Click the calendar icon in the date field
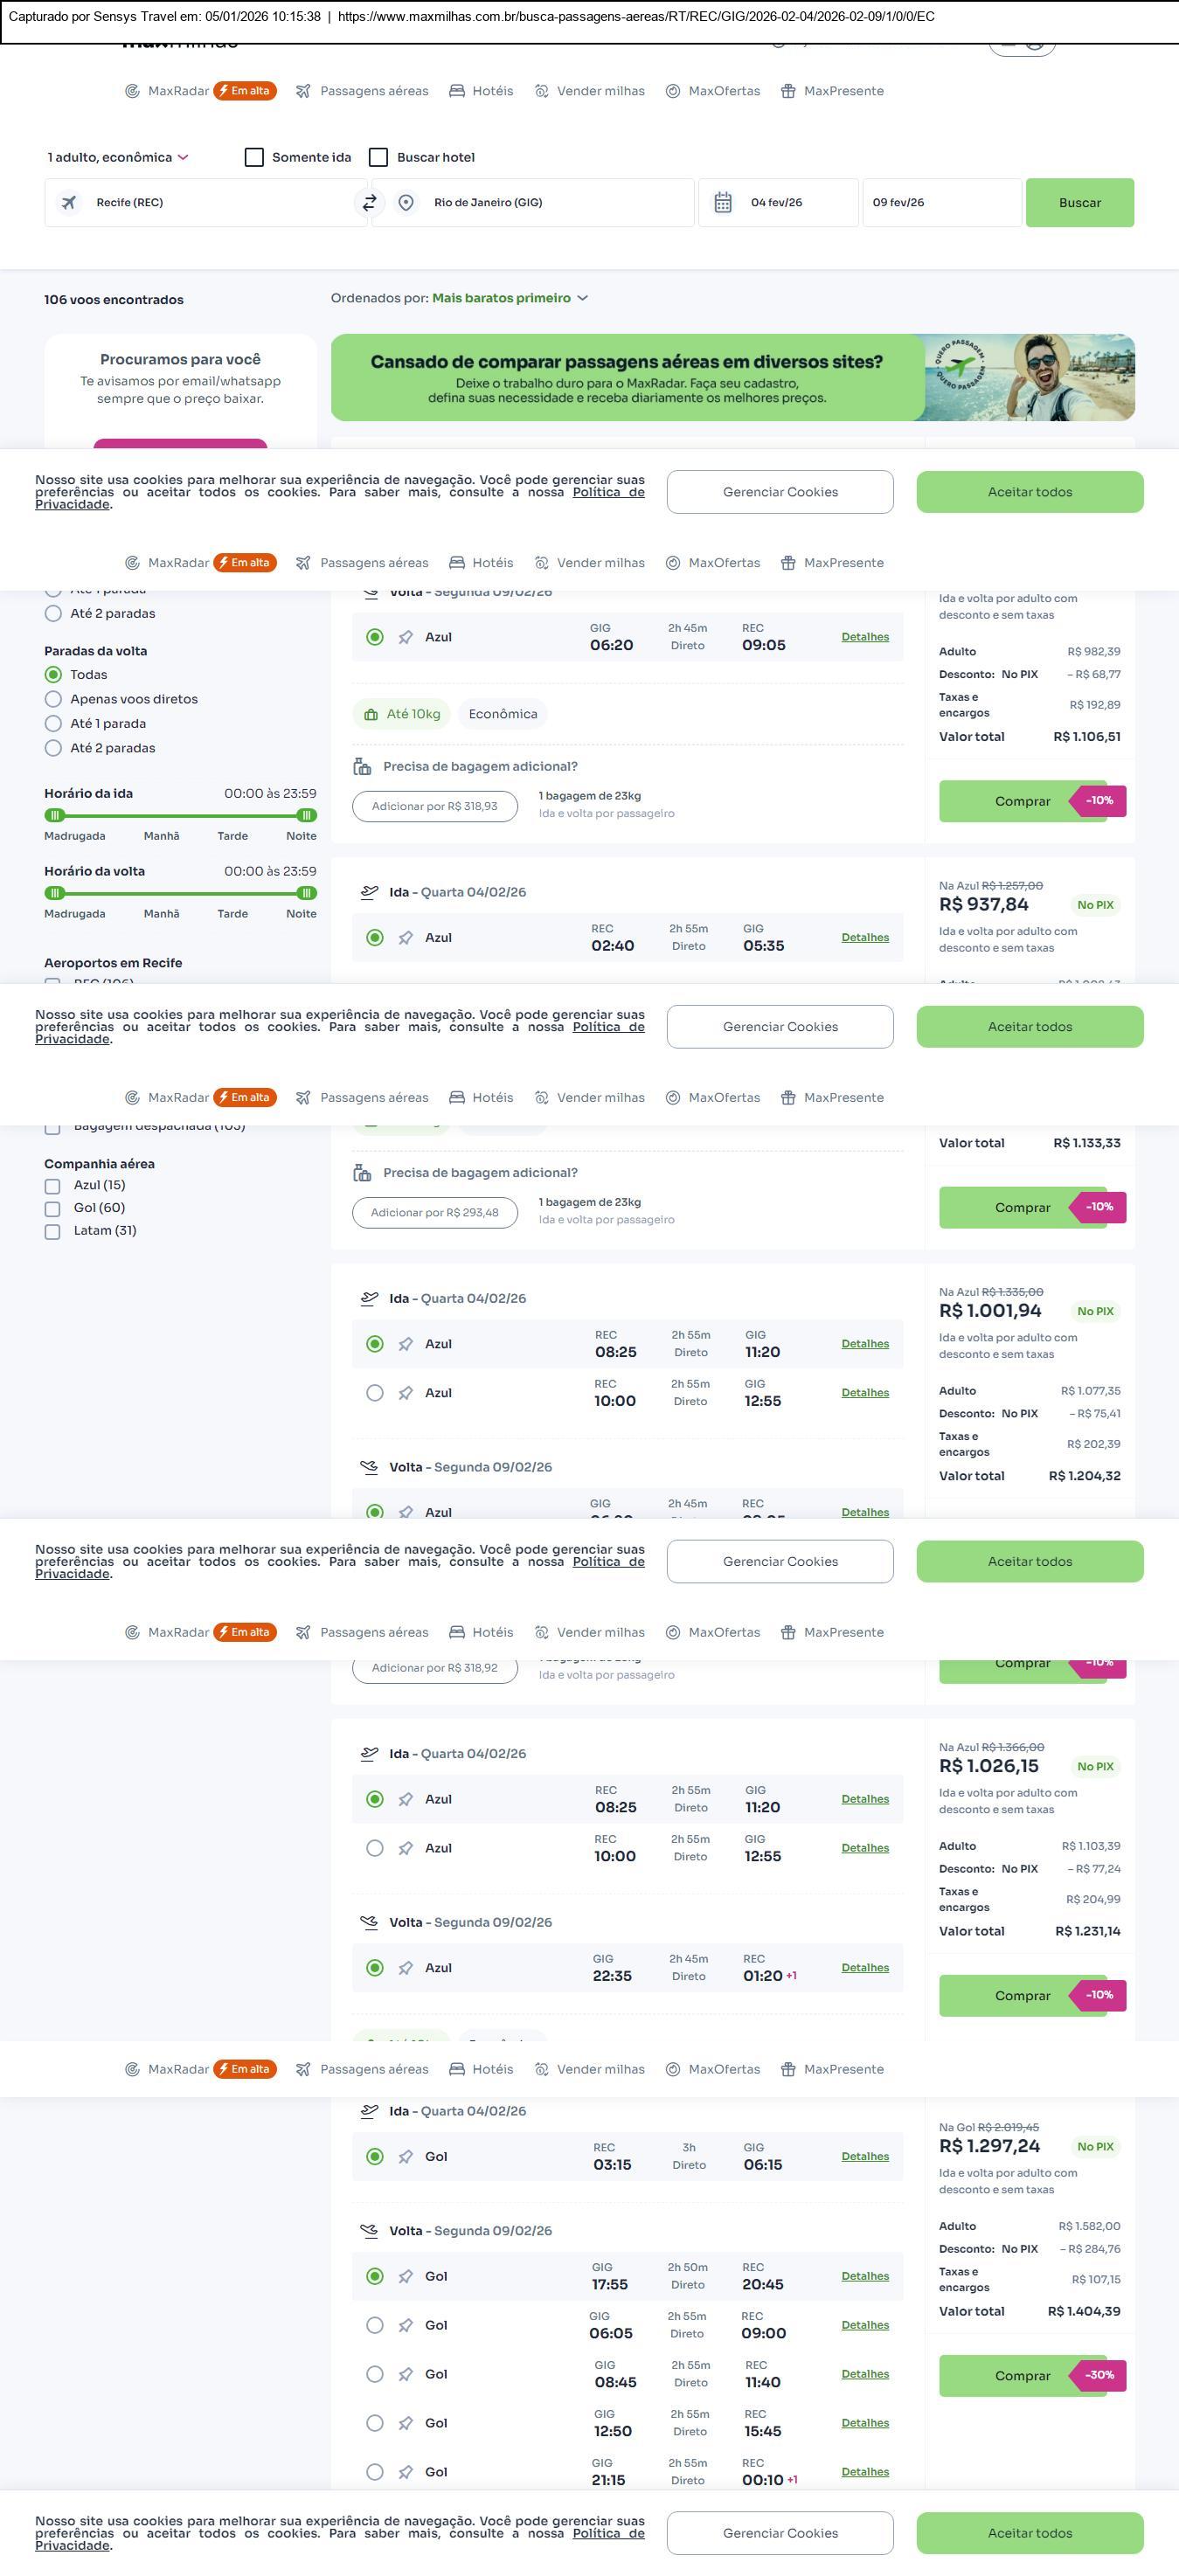Viewport: 1179px width, 2576px height. point(723,203)
